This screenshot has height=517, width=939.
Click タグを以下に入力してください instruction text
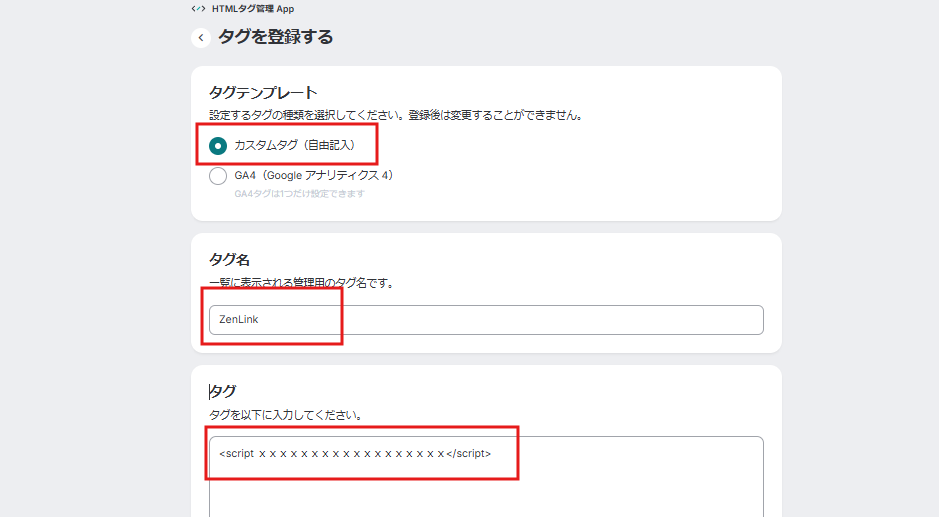(x=286, y=415)
